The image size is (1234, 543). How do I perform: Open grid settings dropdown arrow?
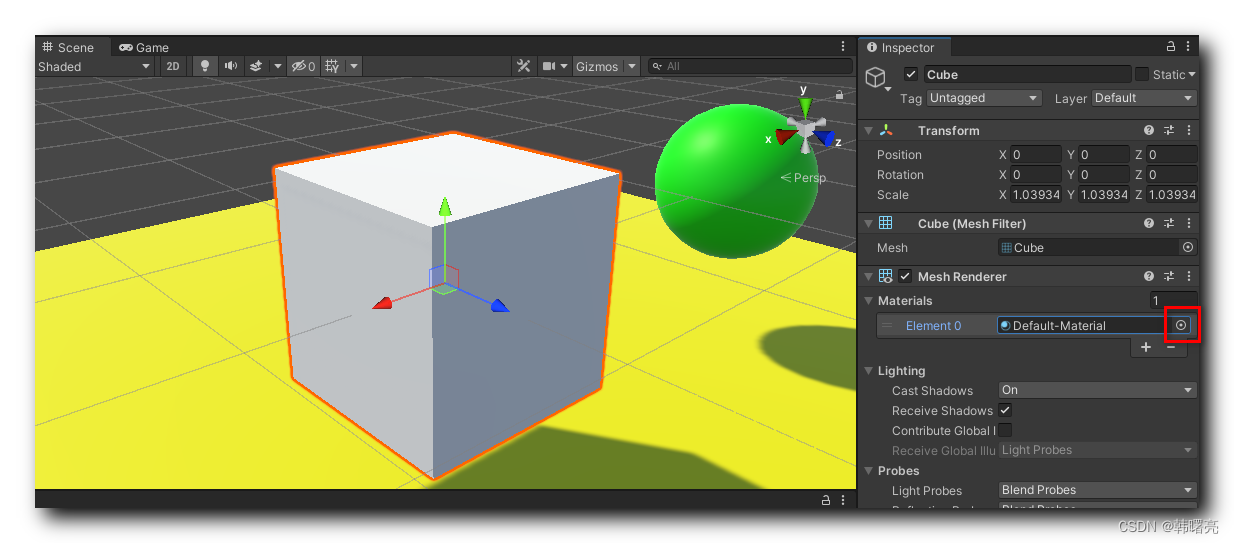pyautogui.click(x=354, y=66)
